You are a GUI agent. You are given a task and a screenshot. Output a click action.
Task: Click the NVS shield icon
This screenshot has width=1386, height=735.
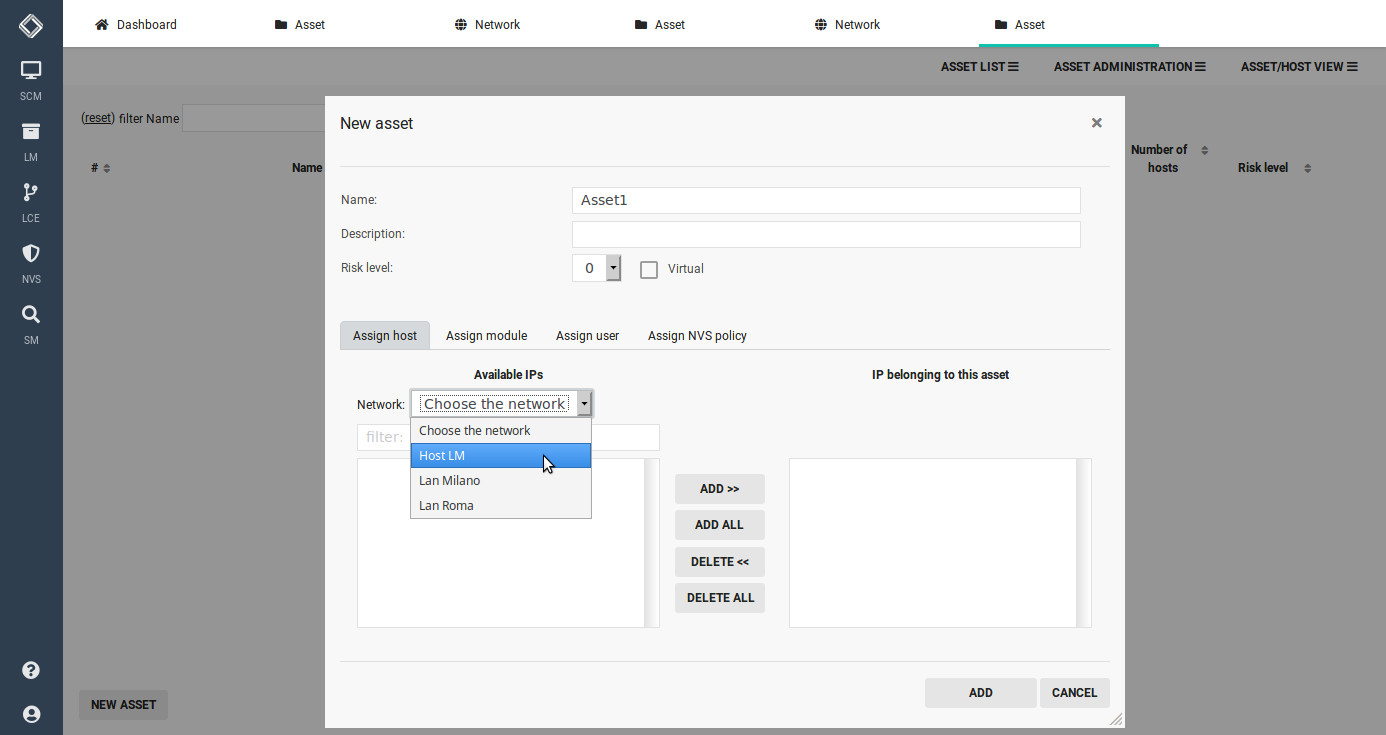pyautogui.click(x=31, y=255)
